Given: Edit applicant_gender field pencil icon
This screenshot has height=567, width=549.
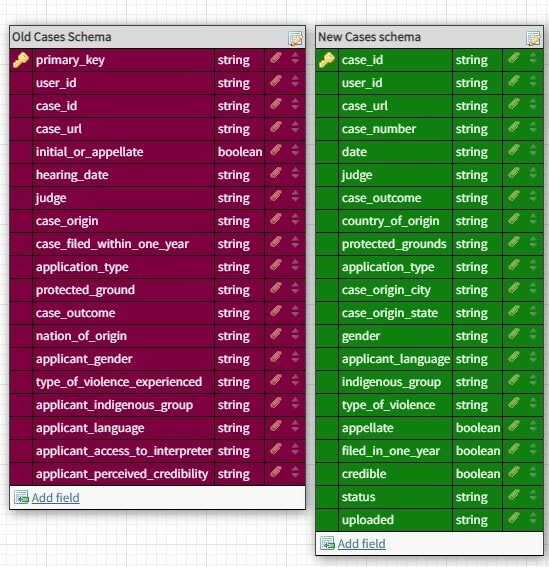Looking at the screenshot, I should (276, 357).
